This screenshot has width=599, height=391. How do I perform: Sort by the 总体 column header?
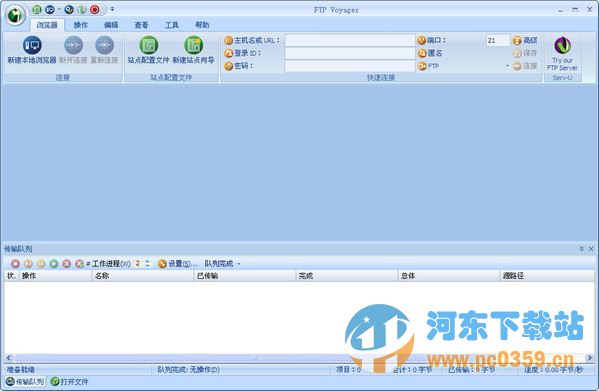click(449, 276)
